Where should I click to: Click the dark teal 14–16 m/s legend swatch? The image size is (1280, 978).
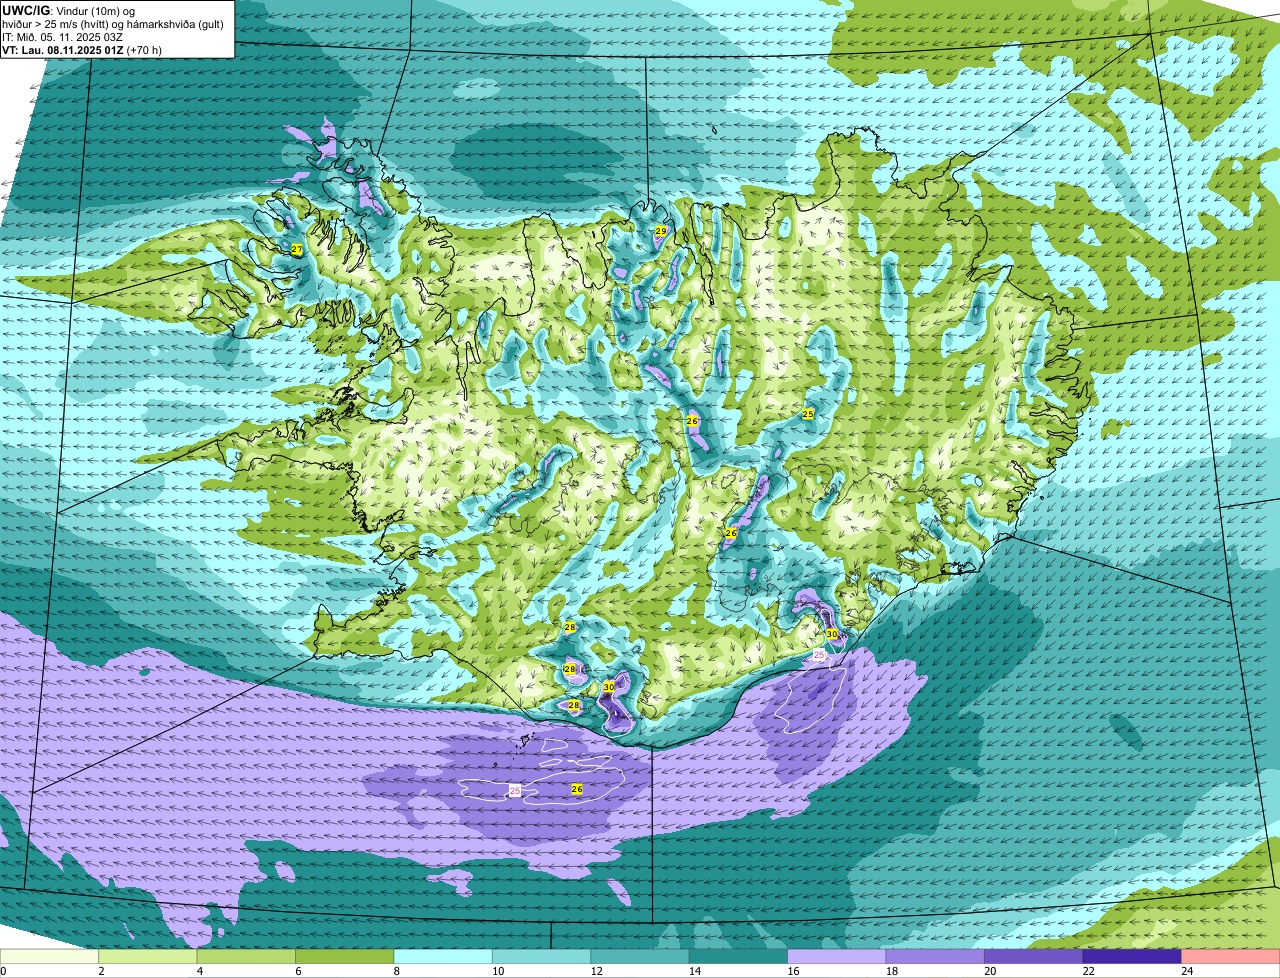point(739,957)
